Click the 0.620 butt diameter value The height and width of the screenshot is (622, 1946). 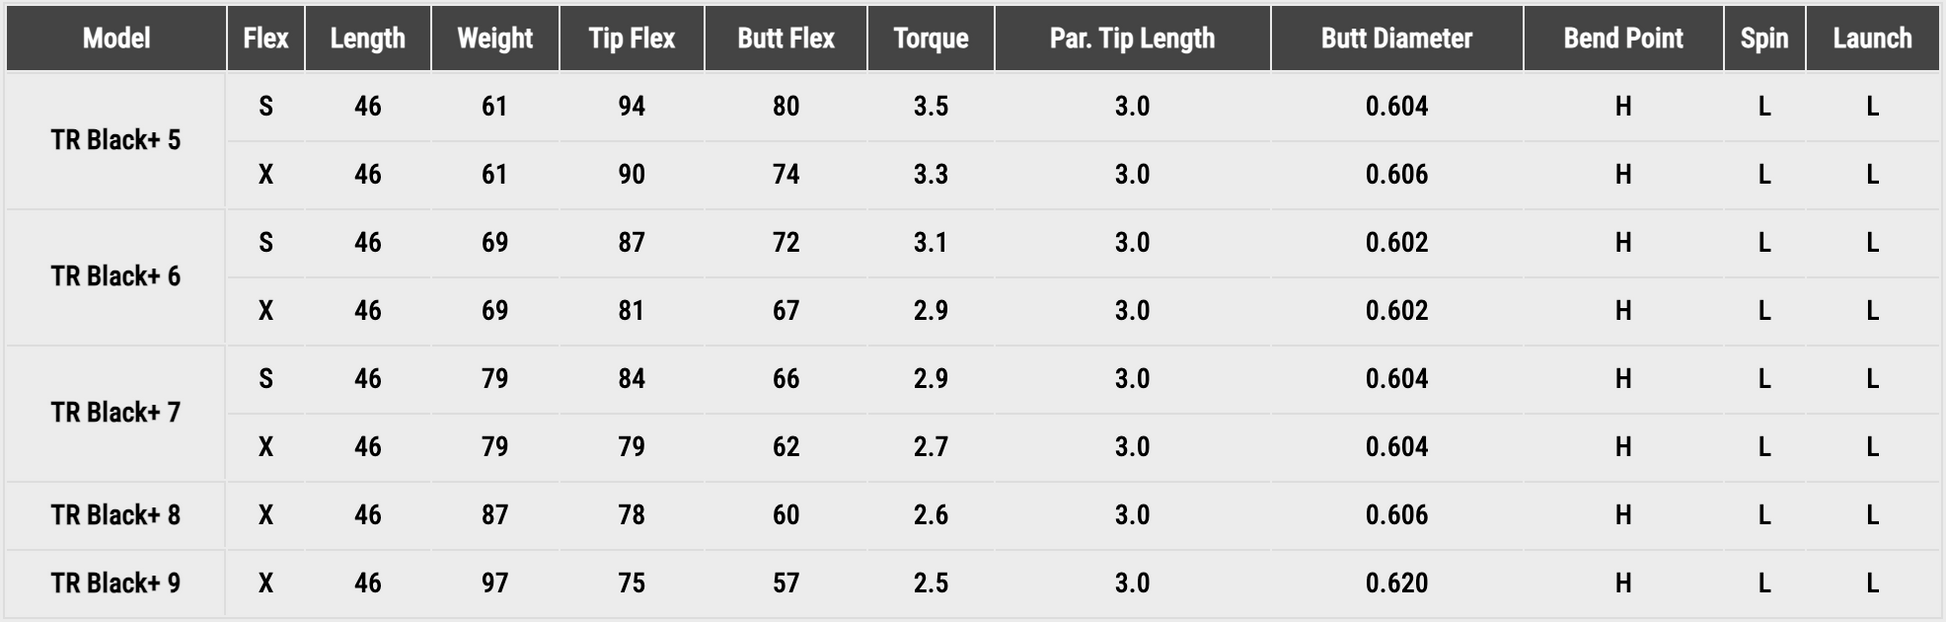[x=1396, y=583]
